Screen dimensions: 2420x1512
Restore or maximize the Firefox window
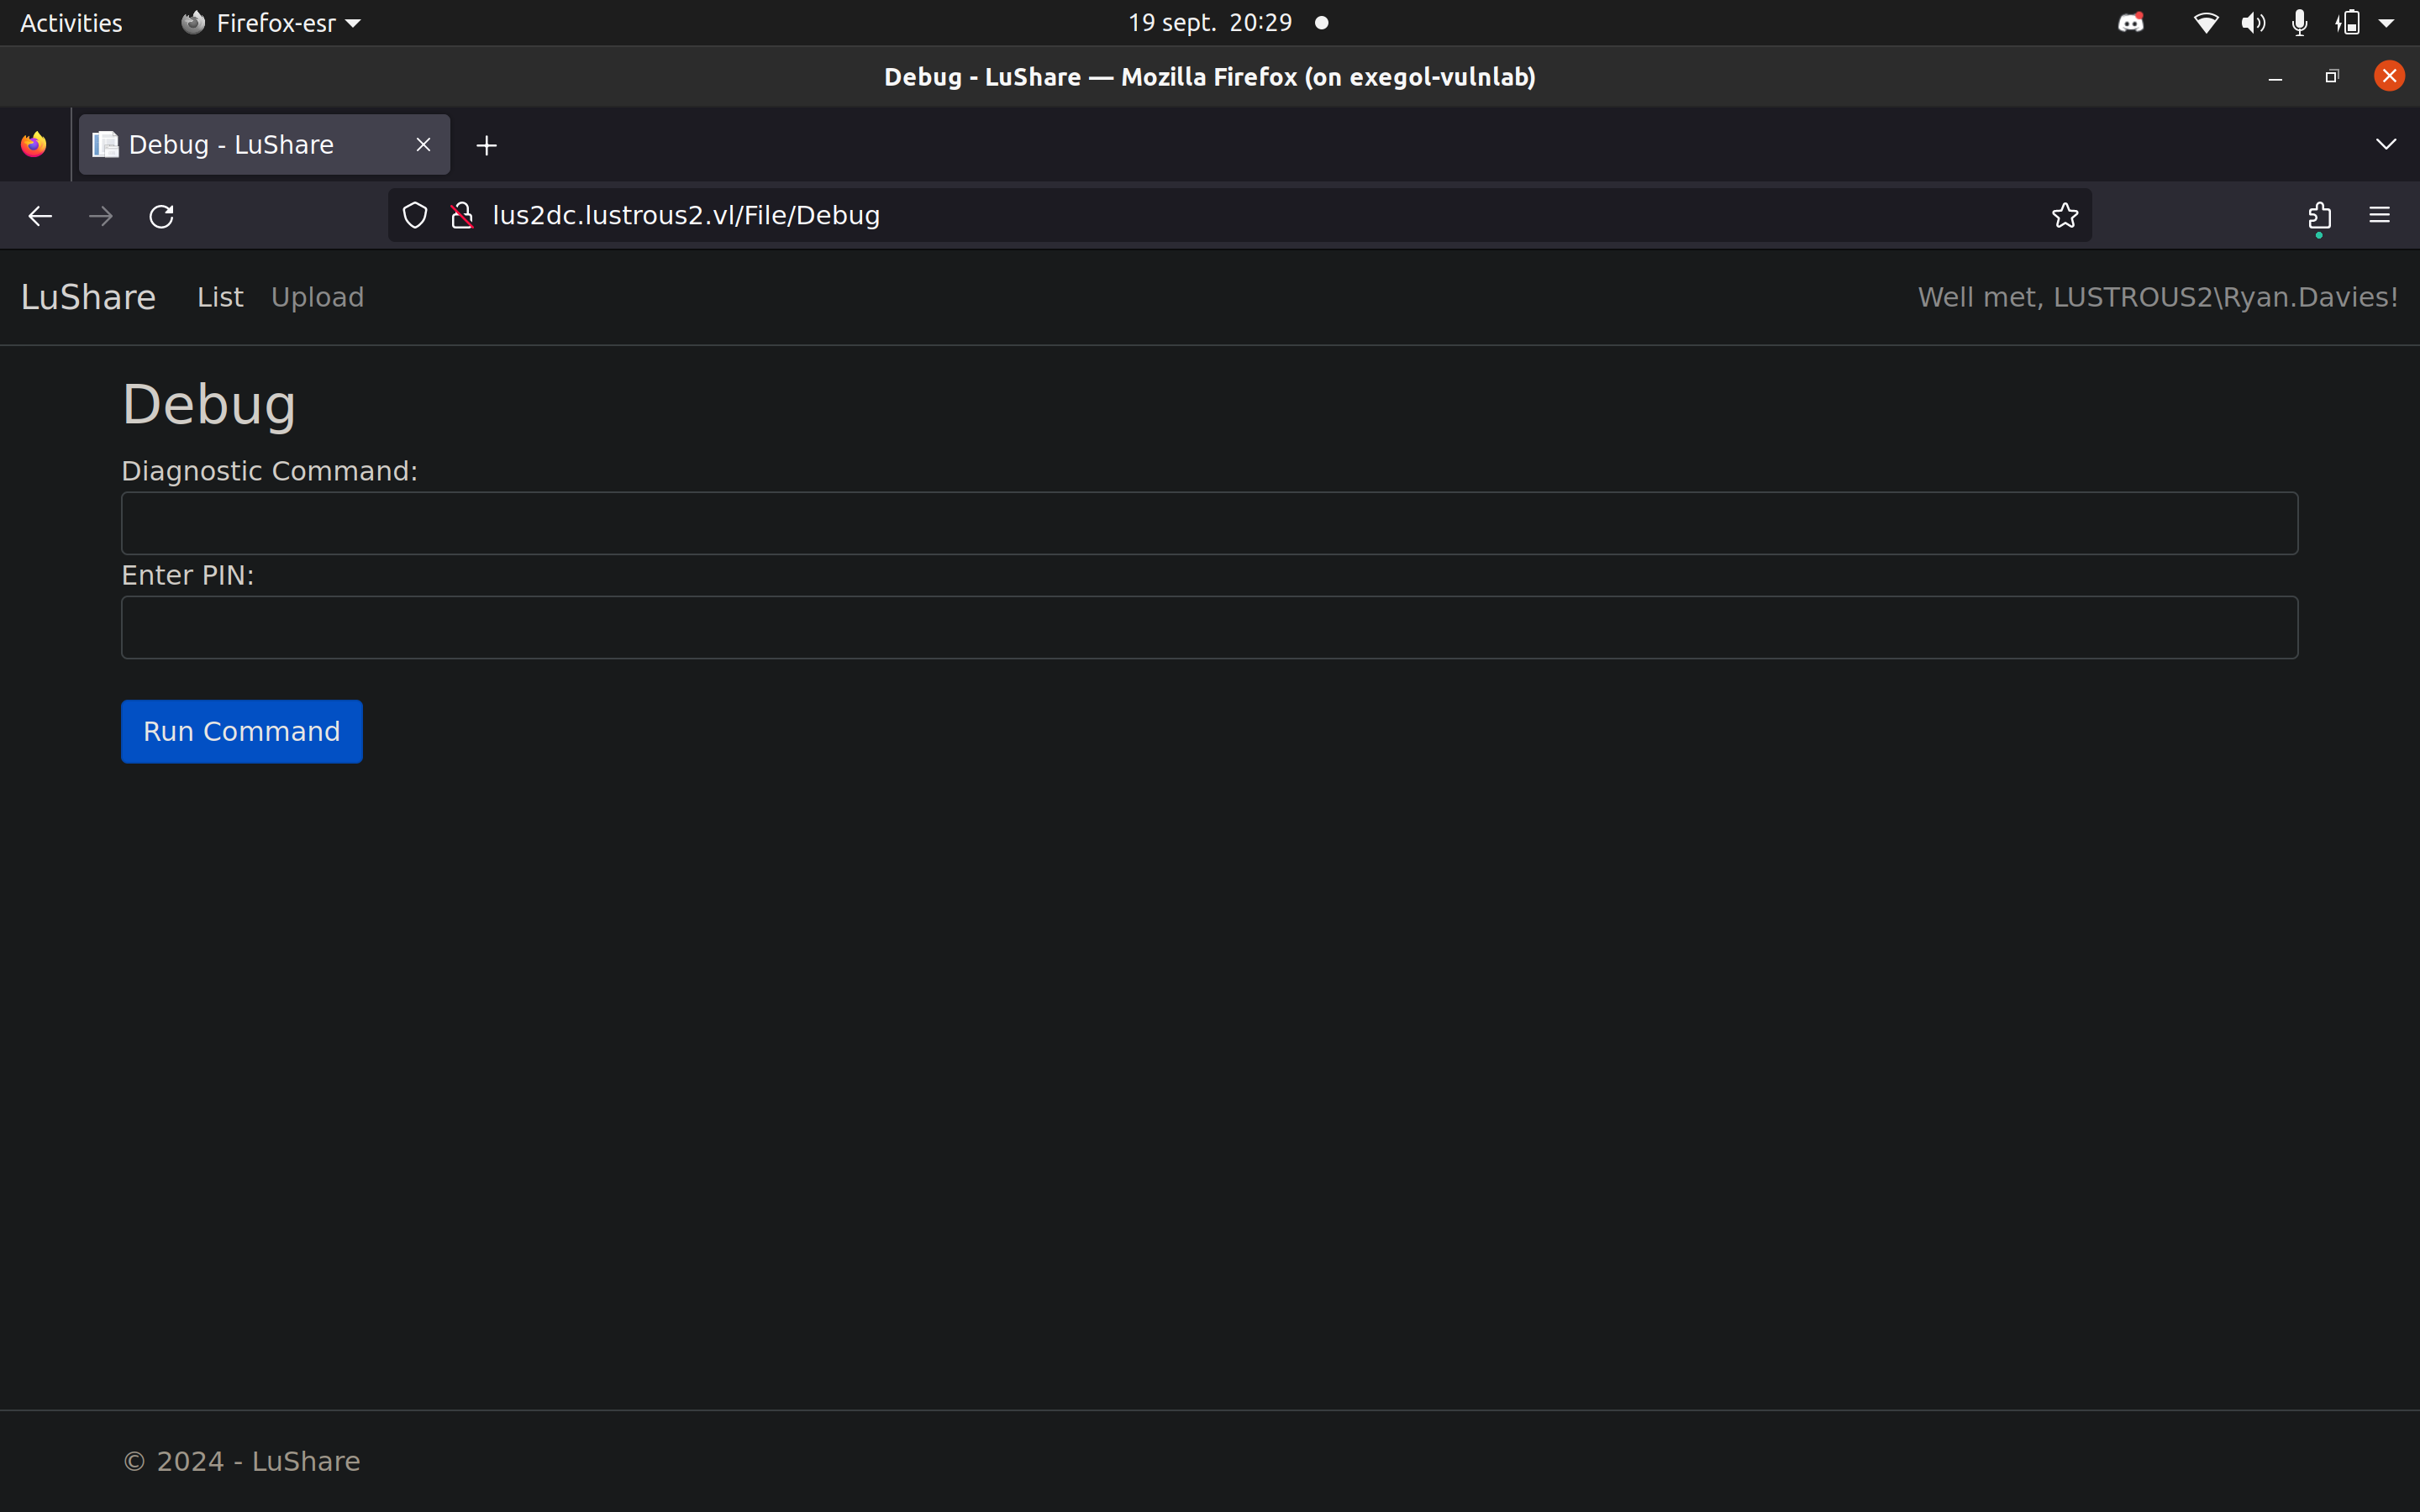tap(2332, 77)
